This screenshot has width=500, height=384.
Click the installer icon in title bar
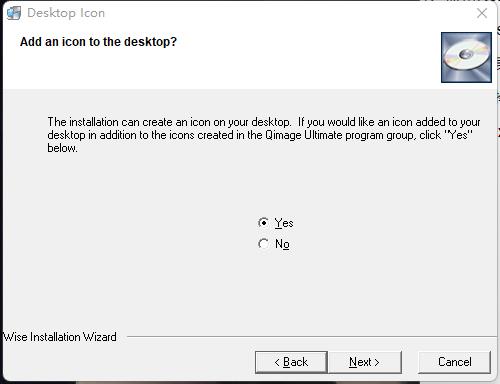[x=14, y=13]
